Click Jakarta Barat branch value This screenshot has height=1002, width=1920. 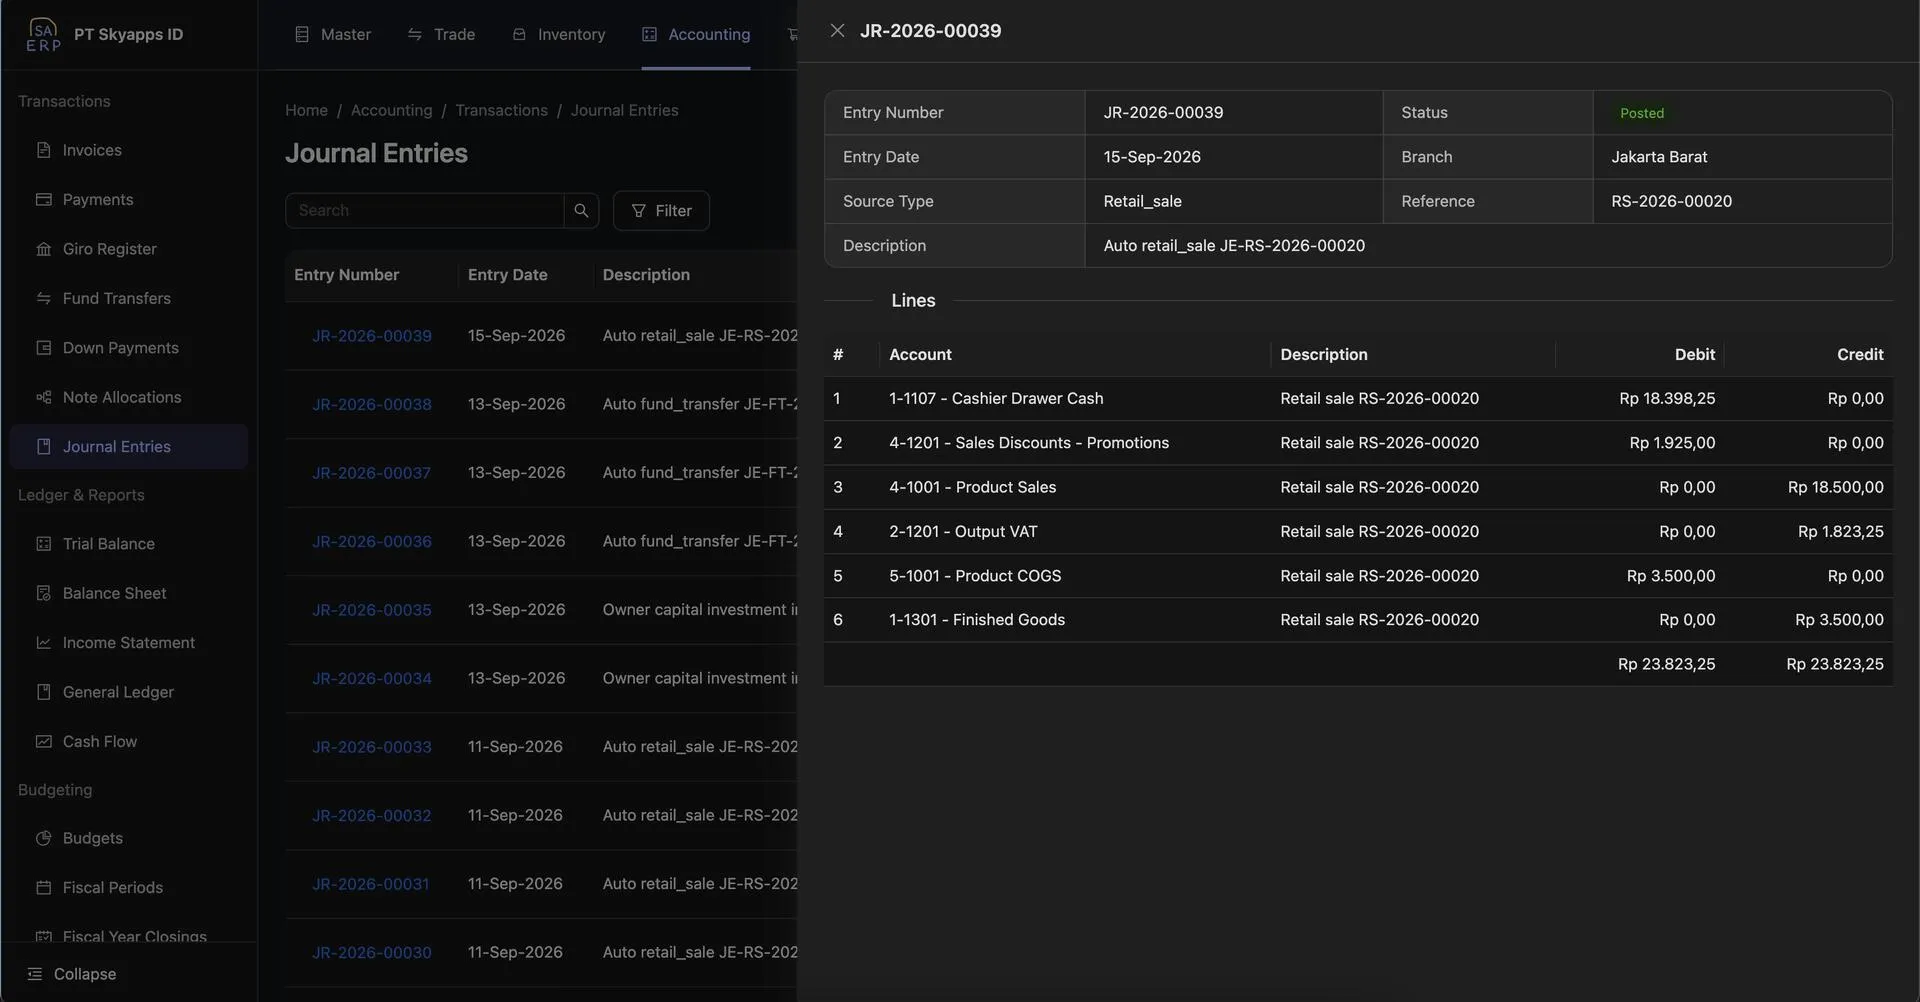point(1659,157)
